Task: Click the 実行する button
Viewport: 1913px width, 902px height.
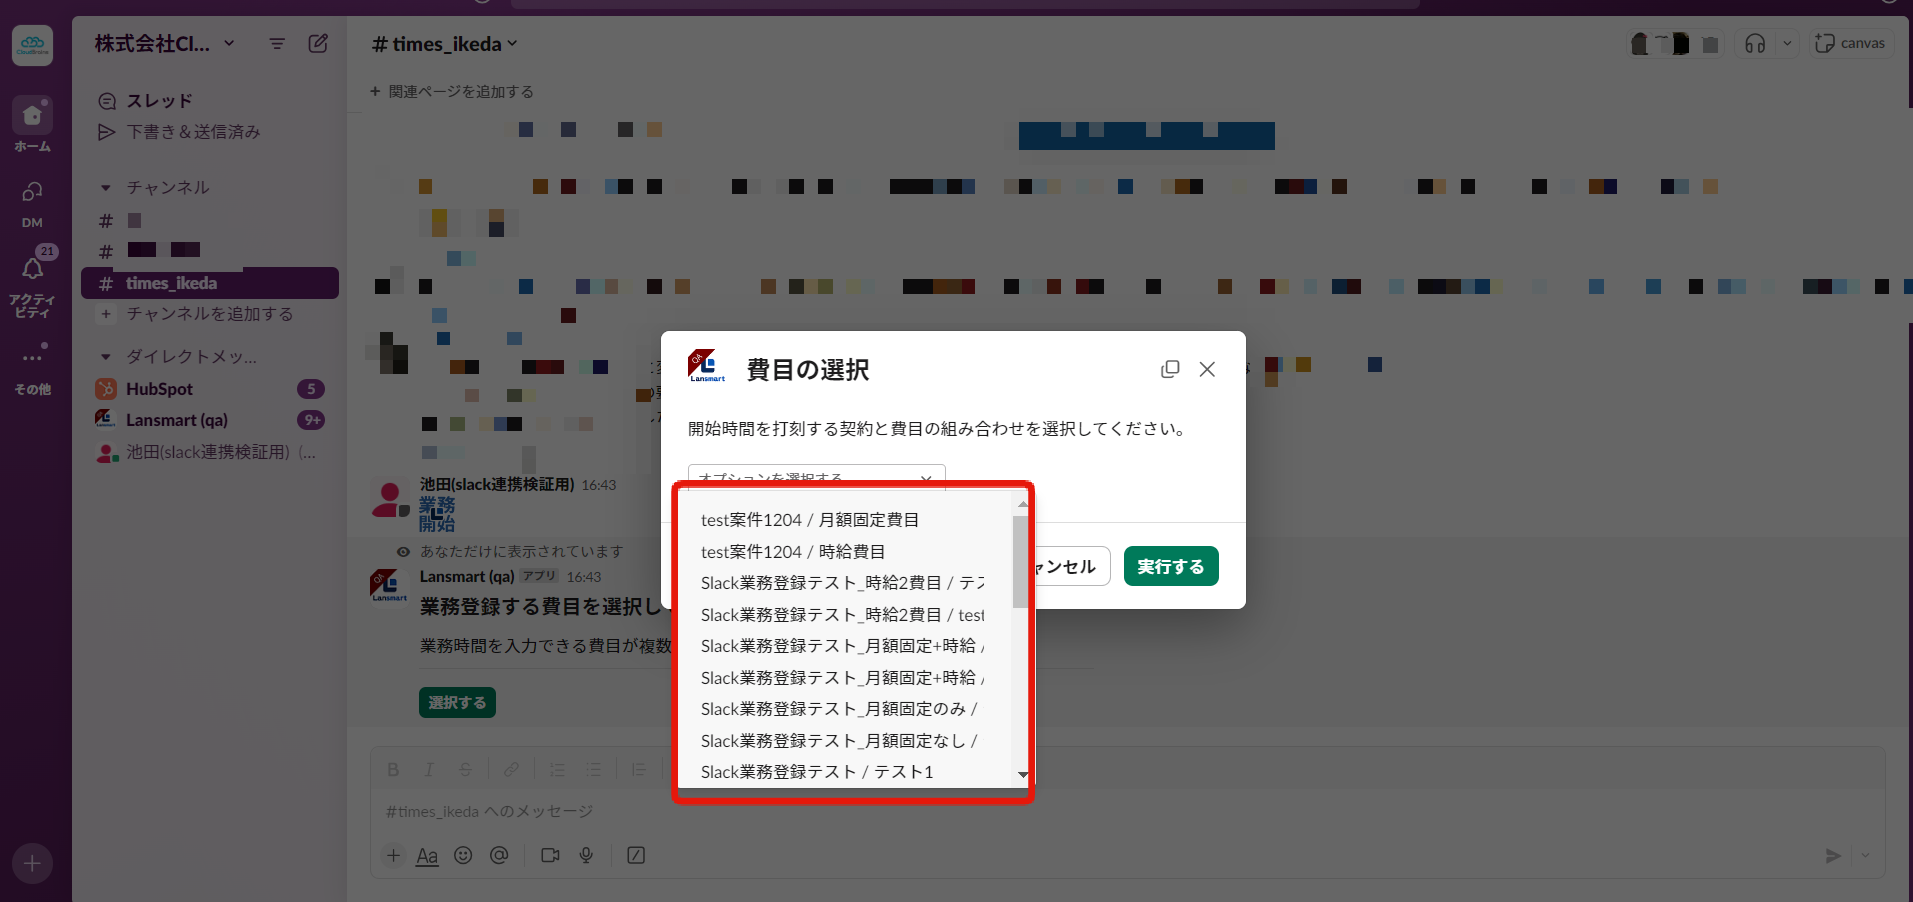Action: click(x=1171, y=566)
